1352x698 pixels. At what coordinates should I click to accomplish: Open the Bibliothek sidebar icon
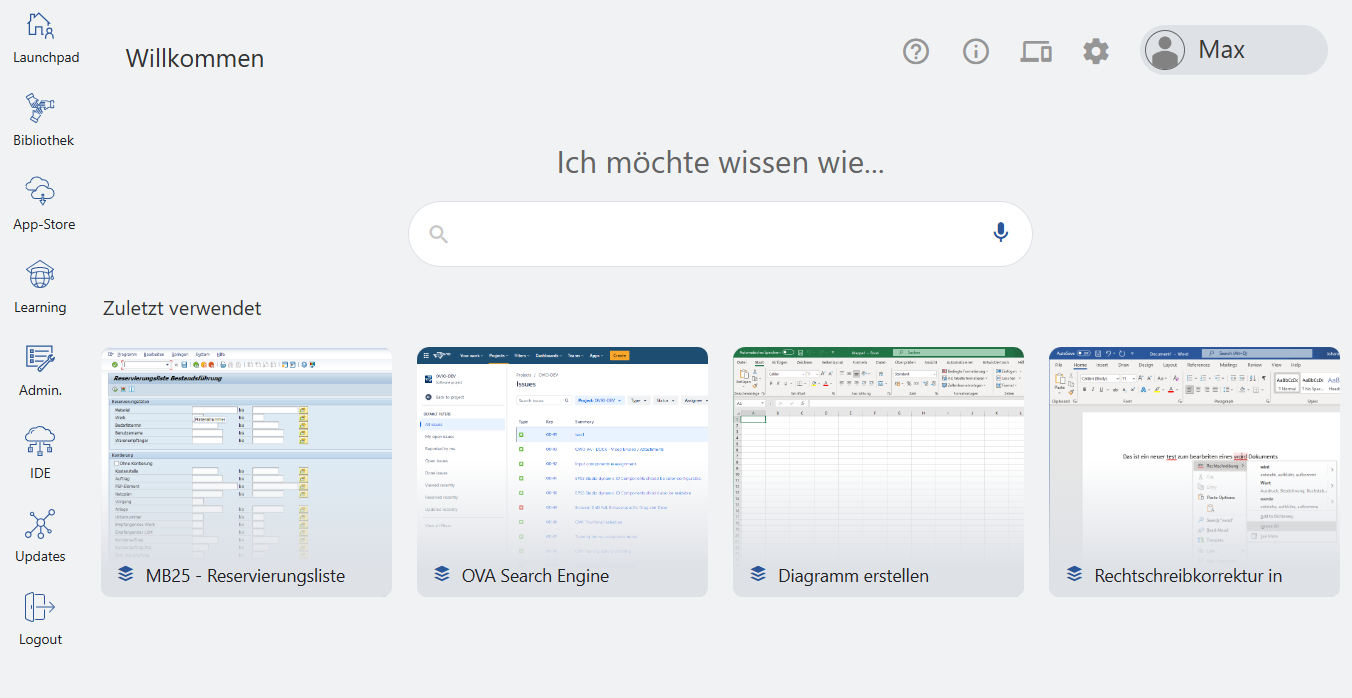pyautogui.click(x=41, y=109)
